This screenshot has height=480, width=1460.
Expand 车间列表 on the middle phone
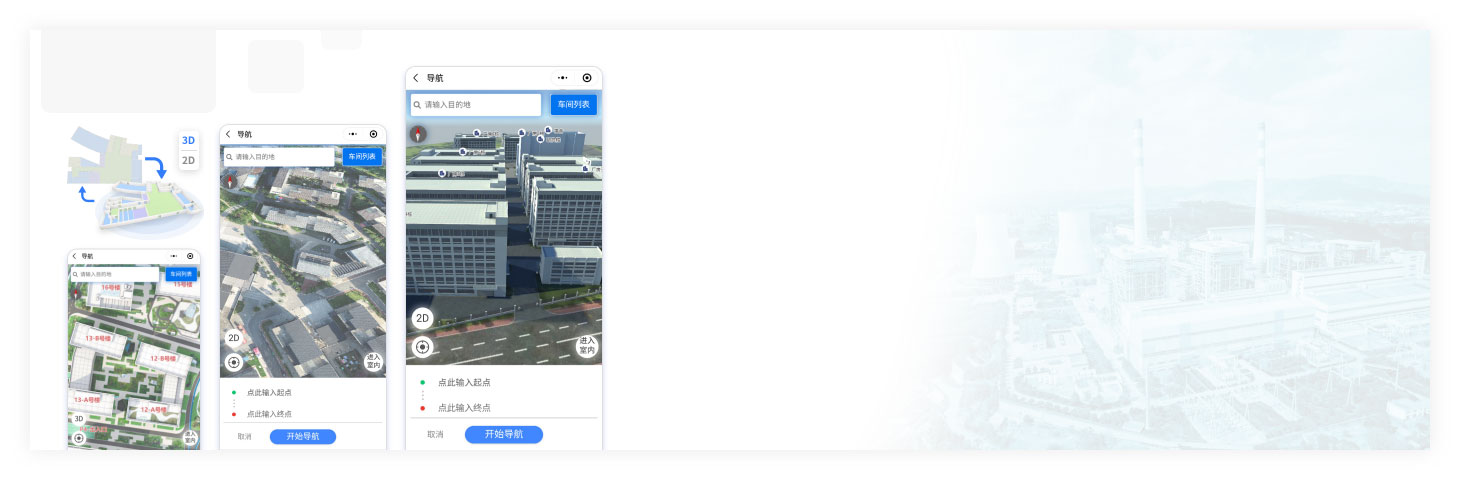(362, 157)
